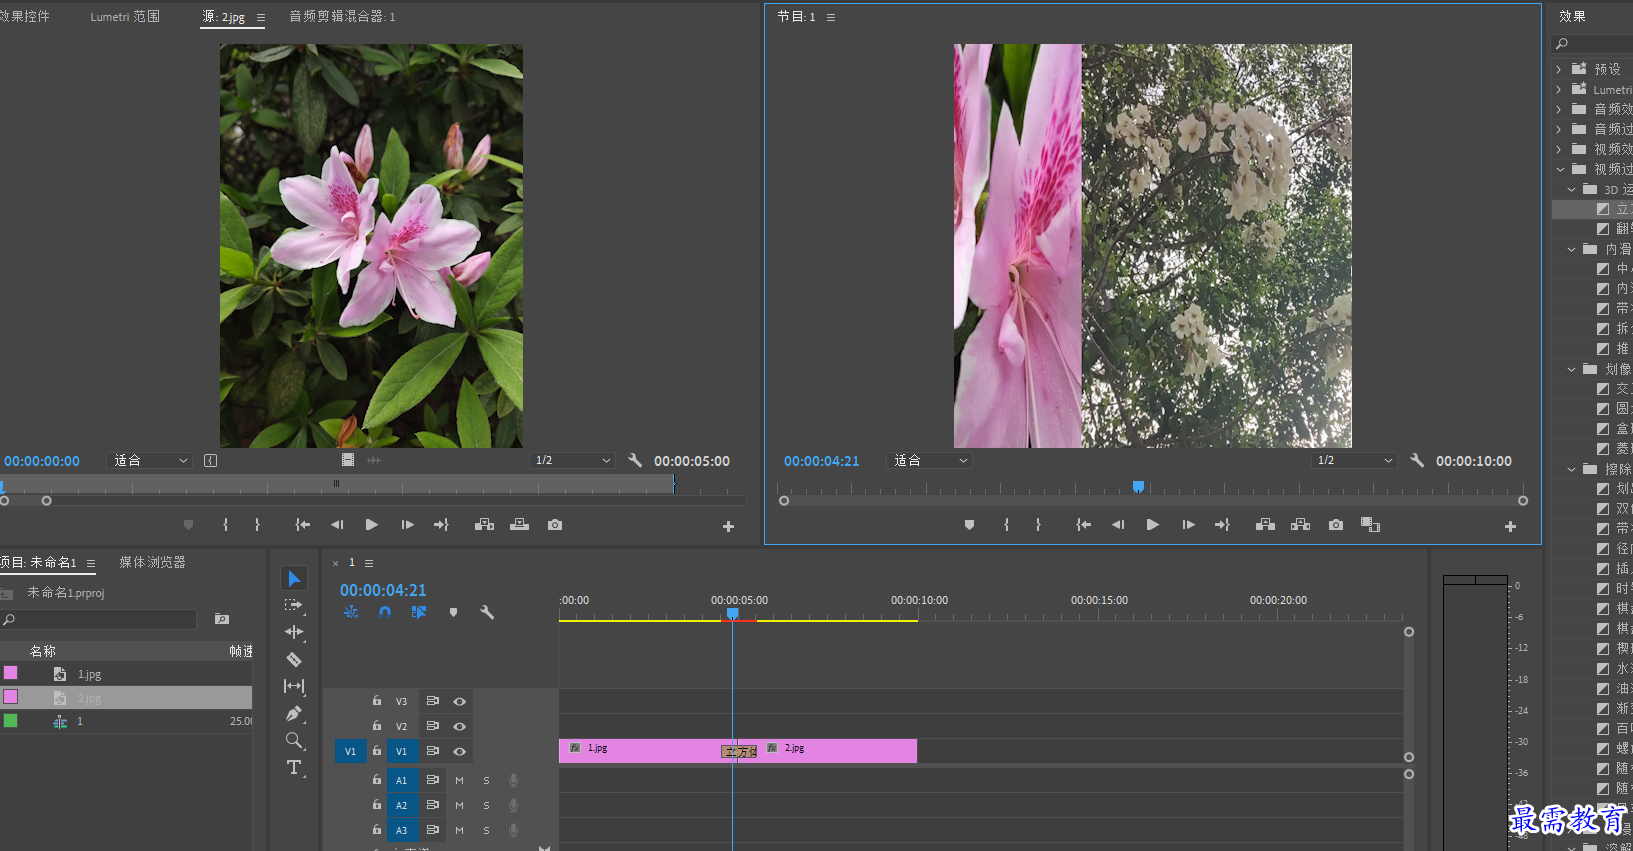Play the clip in Source monitor

[371, 525]
